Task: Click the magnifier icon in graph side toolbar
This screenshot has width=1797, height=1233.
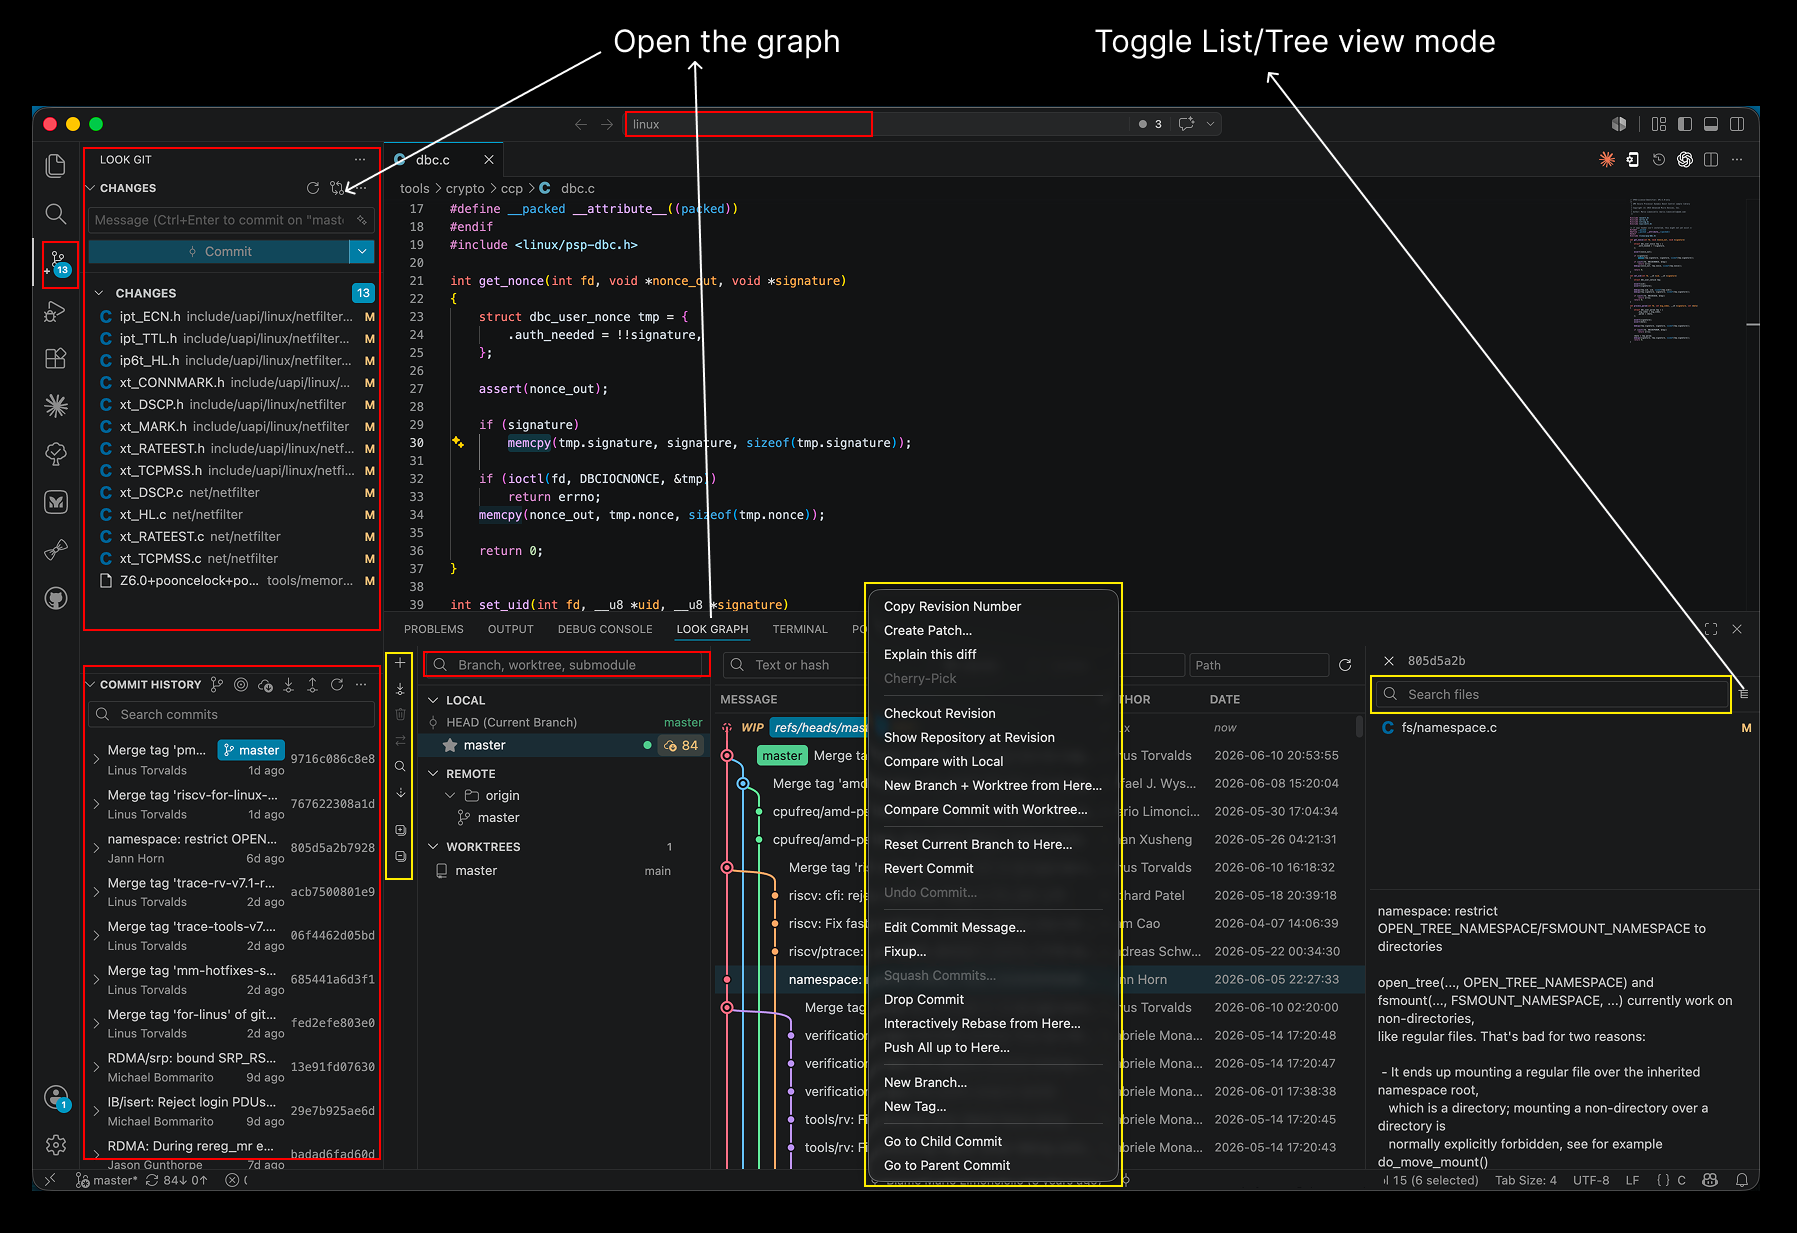Action: pyautogui.click(x=400, y=766)
